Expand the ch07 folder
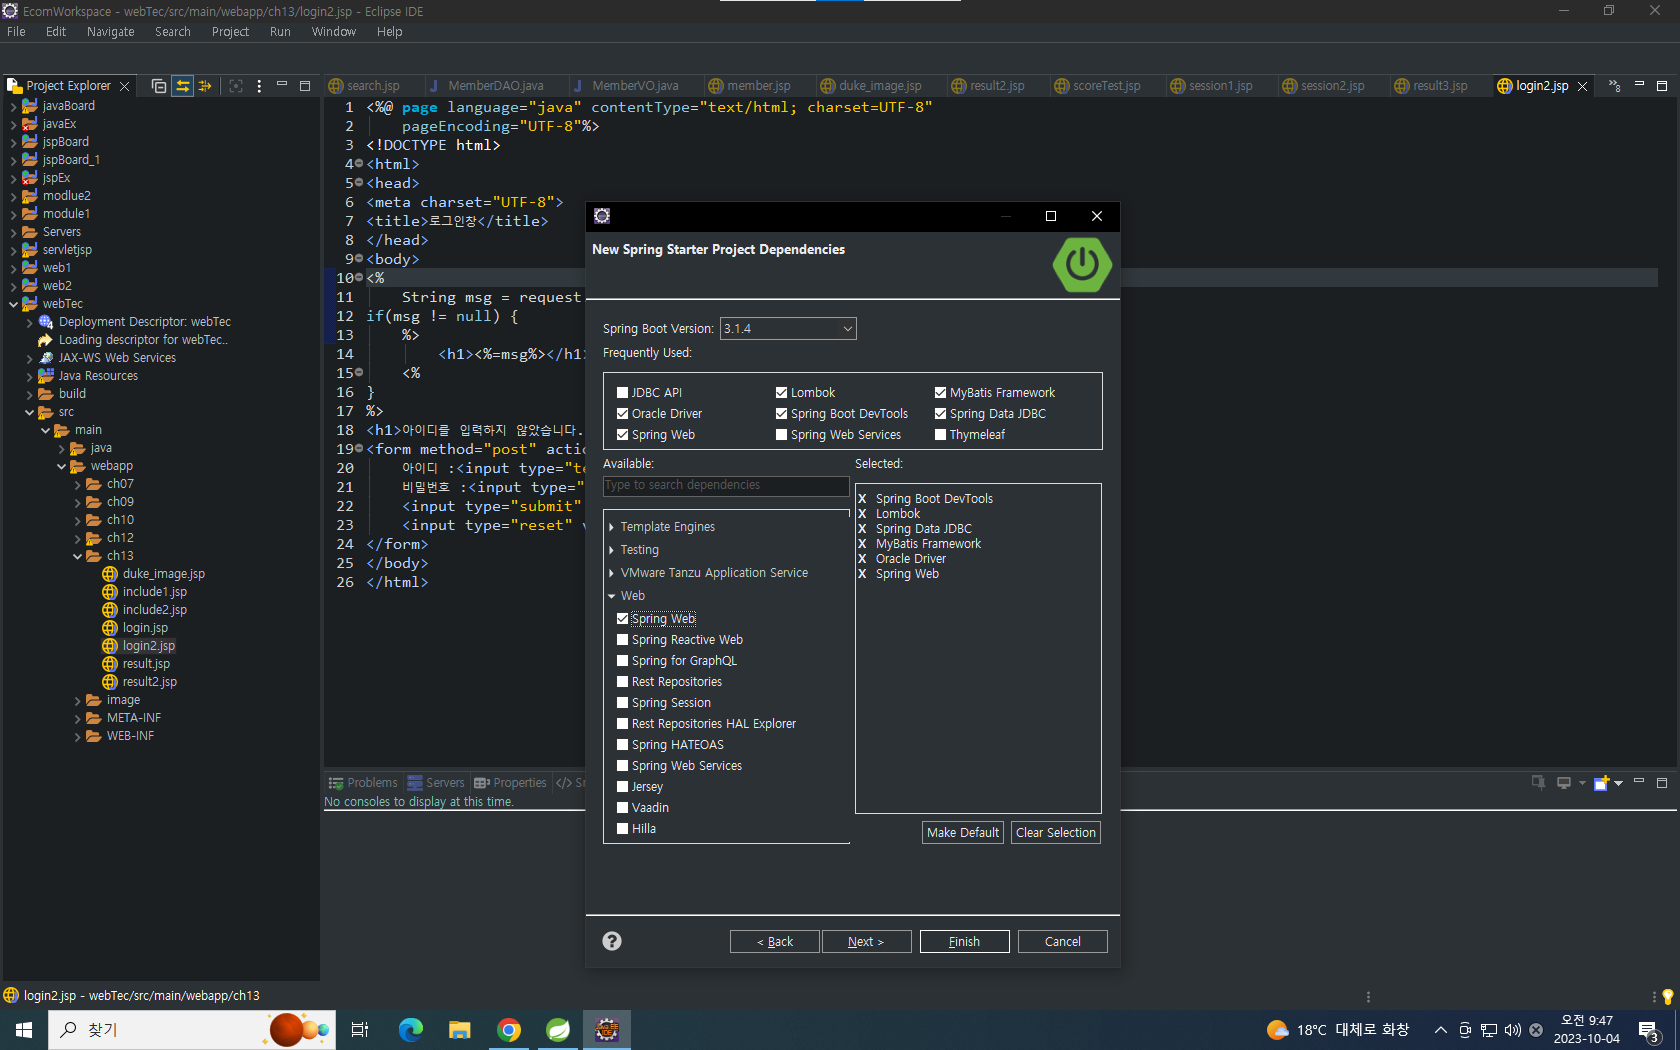This screenshot has height=1050, width=1680. point(78,484)
